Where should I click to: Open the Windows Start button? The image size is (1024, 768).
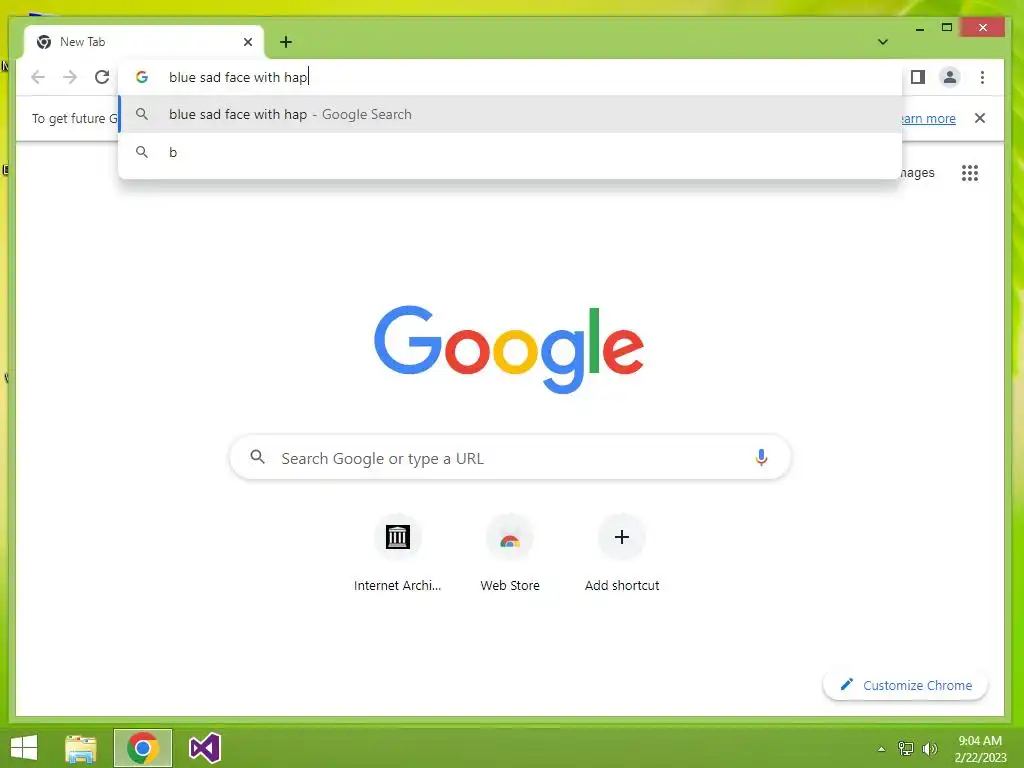(x=24, y=747)
